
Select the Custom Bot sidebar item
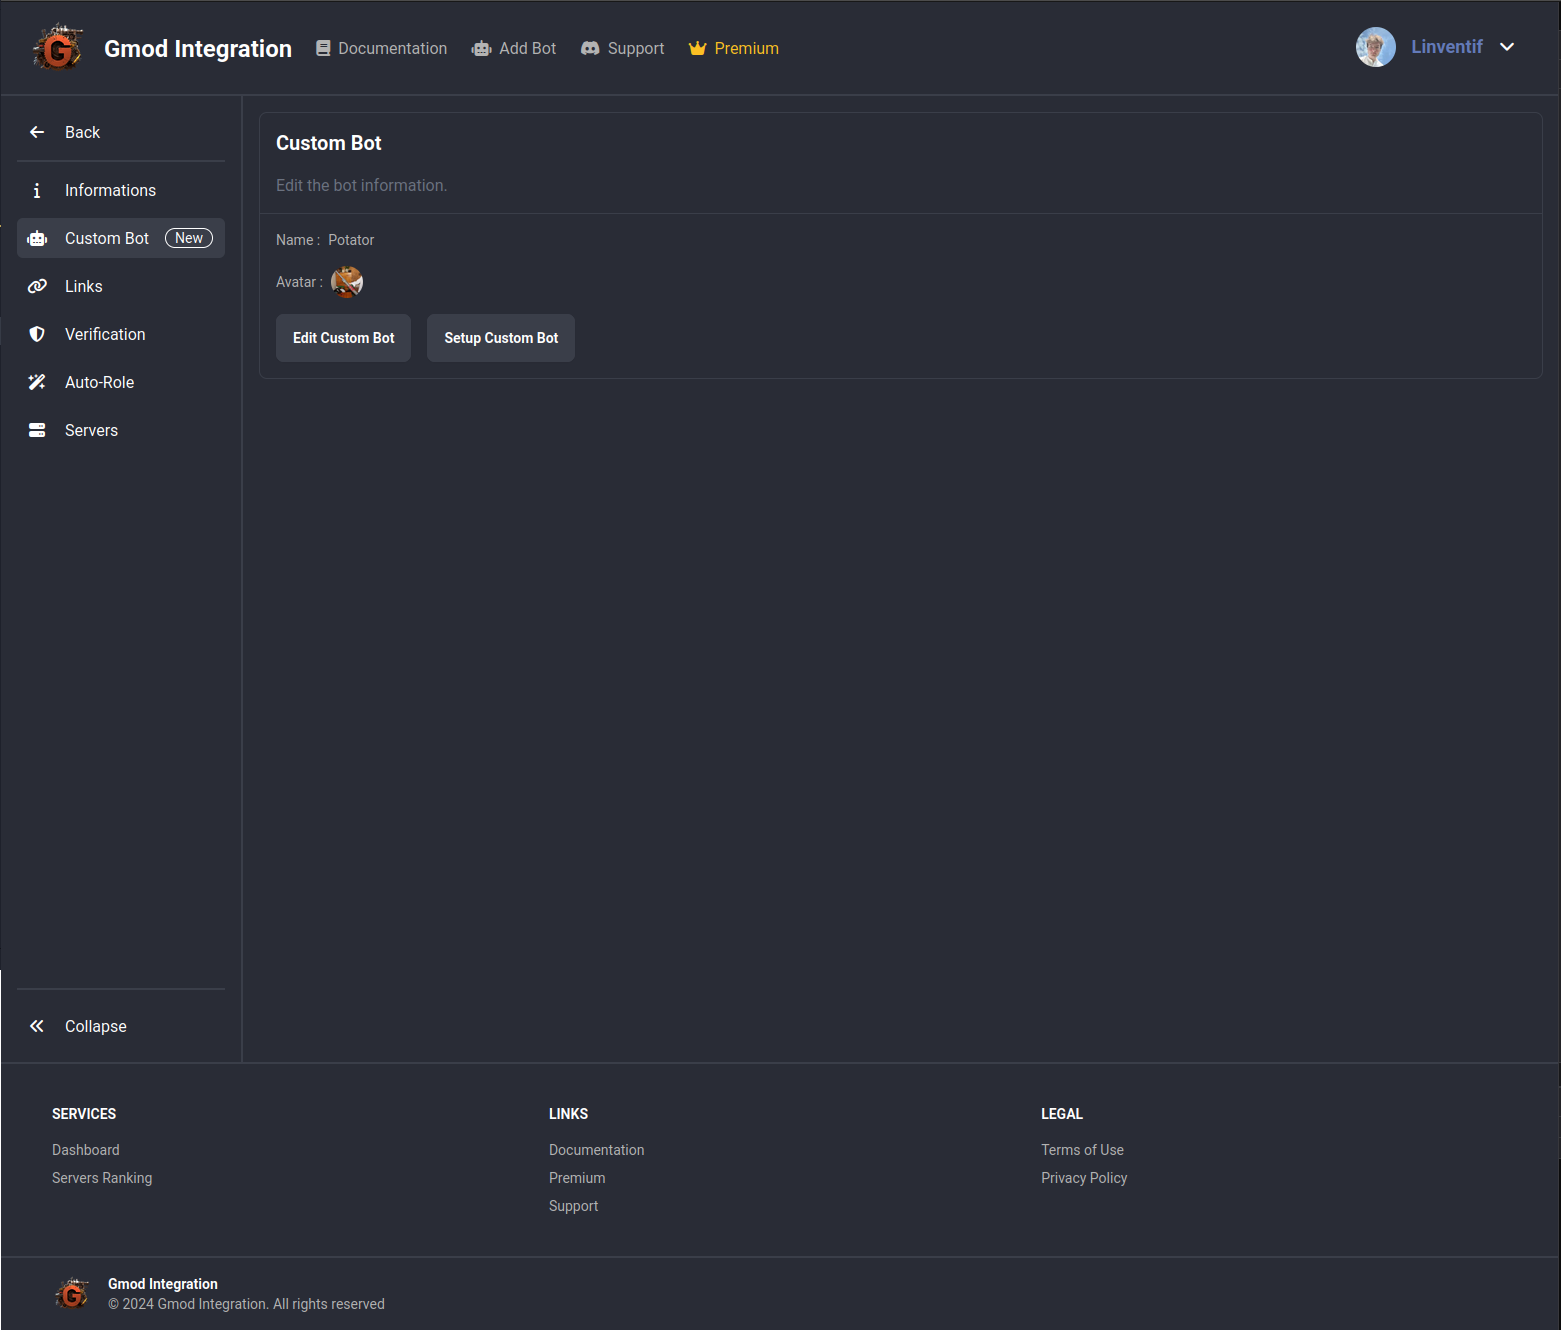pos(121,238)
